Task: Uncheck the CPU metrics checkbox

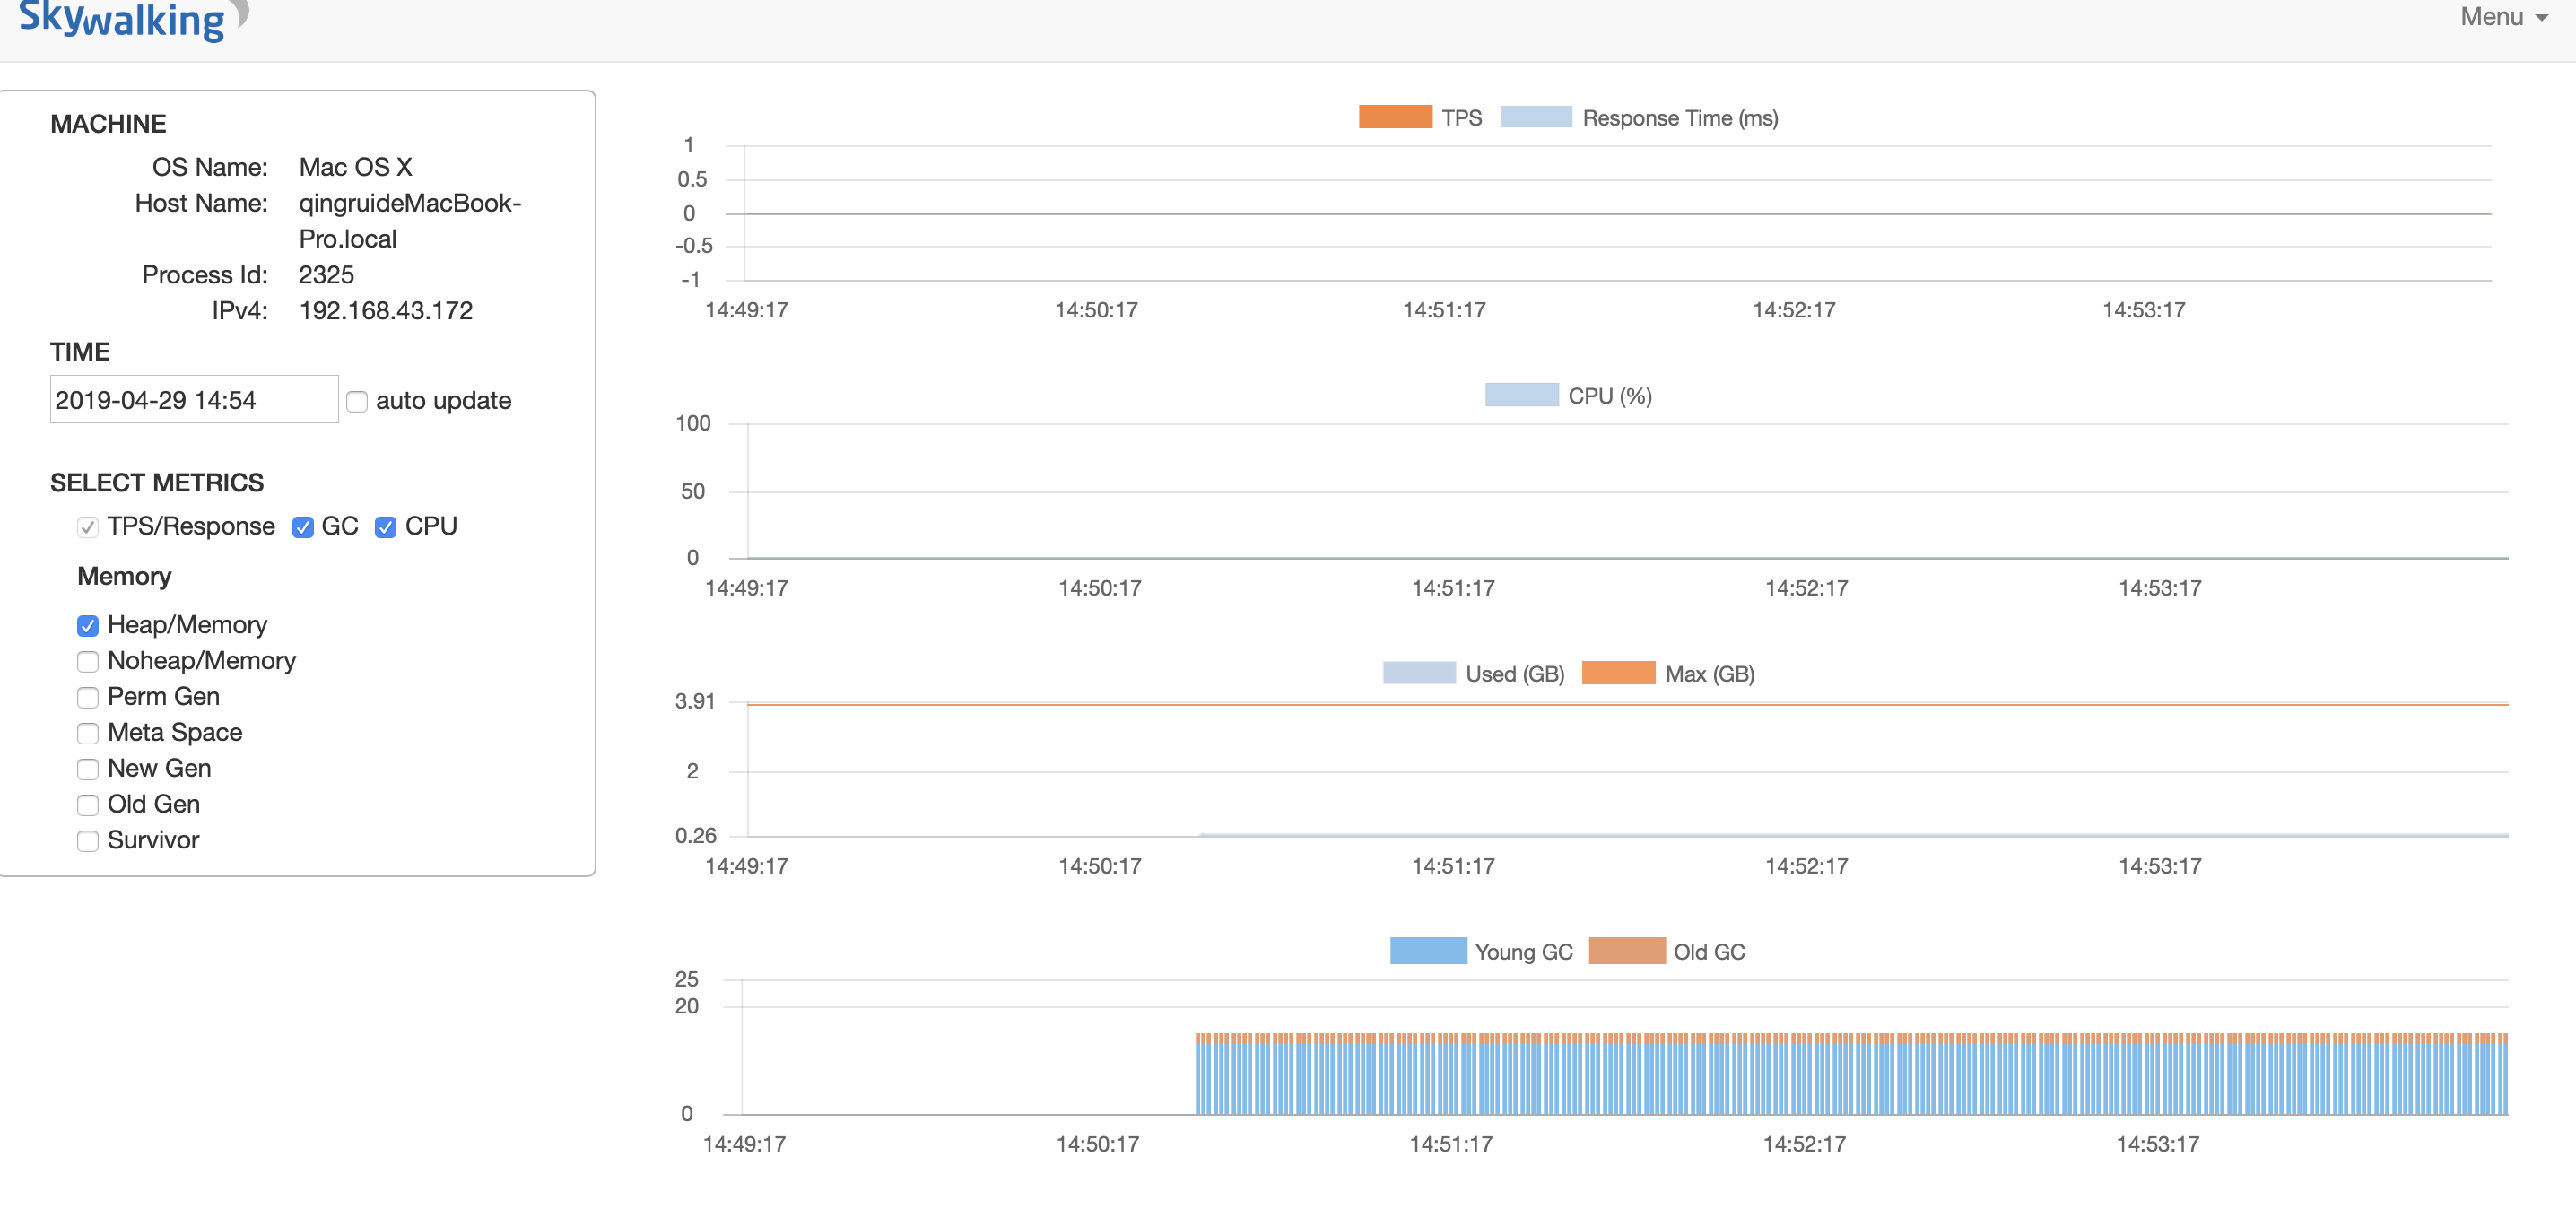Action: [x=385, y=527]
